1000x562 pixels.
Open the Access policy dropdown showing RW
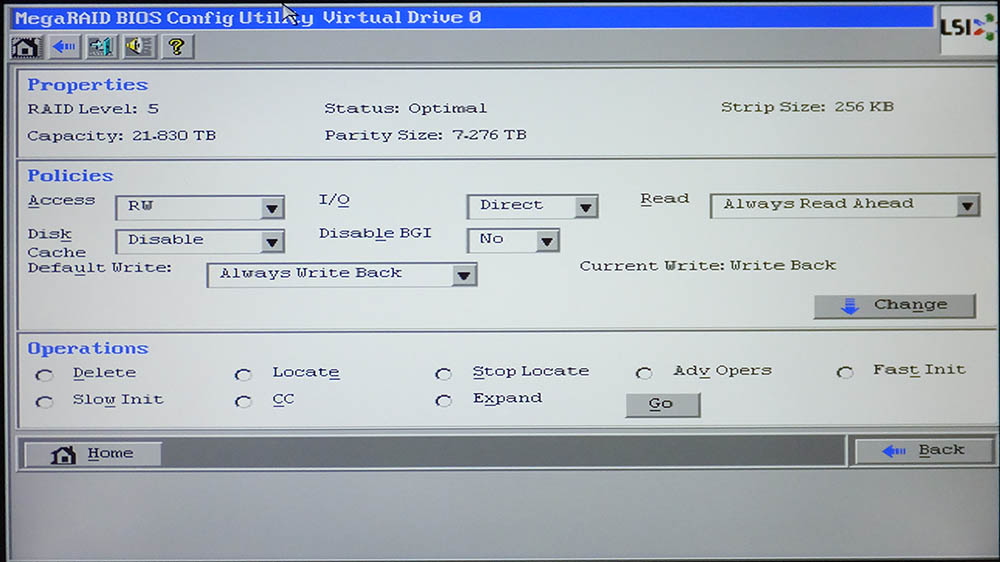pyautogui.click(x=200, y=207)
